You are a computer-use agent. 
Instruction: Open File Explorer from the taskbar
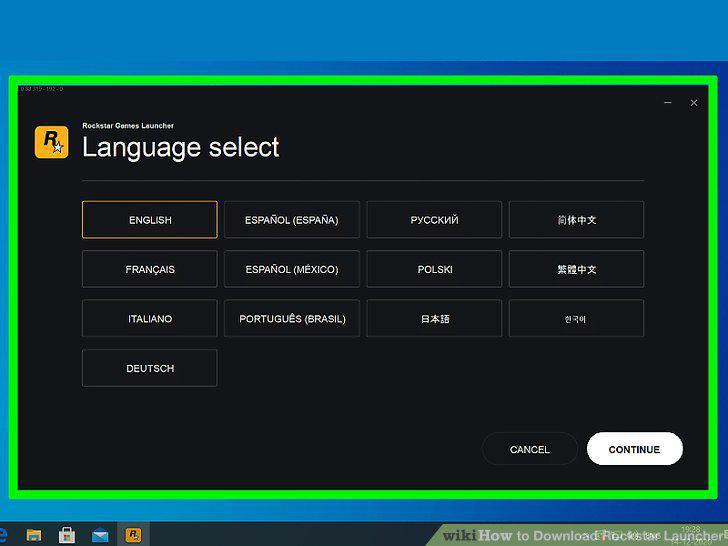pyautogui.click(x=34, y=535)
